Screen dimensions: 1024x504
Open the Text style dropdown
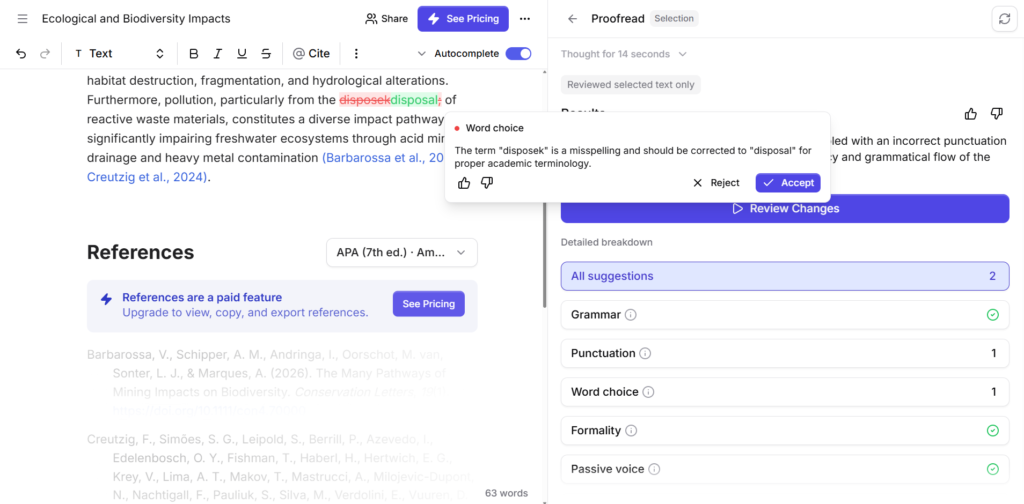pyautogui.click(x=119, y=54)
